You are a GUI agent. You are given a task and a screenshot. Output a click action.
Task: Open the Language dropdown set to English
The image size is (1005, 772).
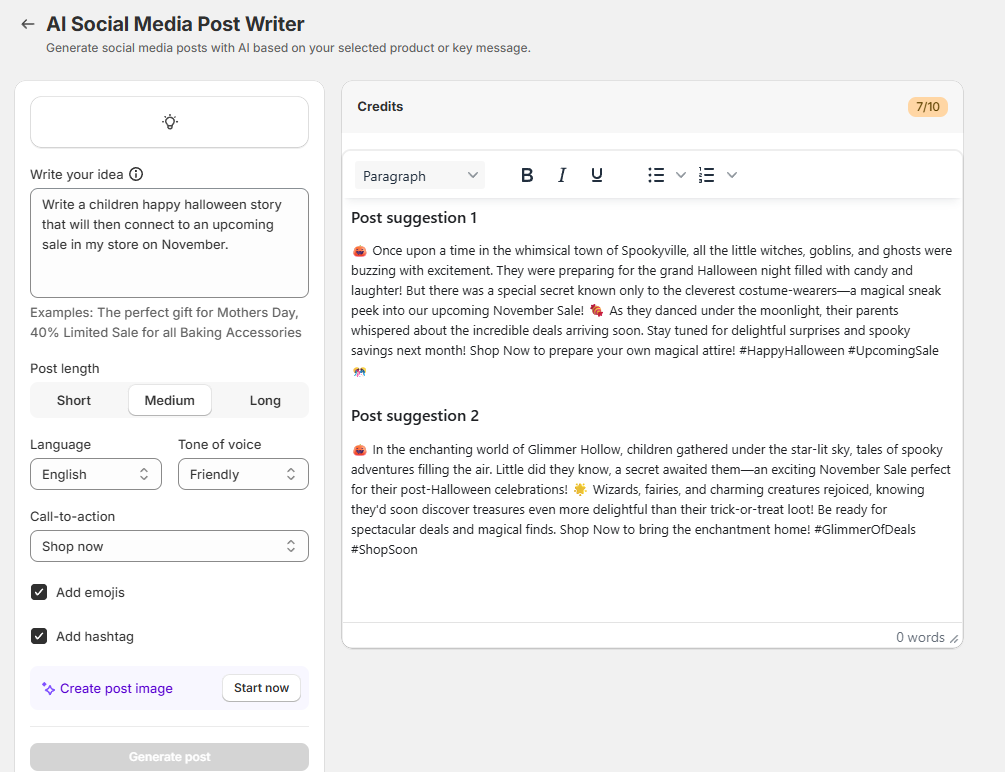[96, 474]
